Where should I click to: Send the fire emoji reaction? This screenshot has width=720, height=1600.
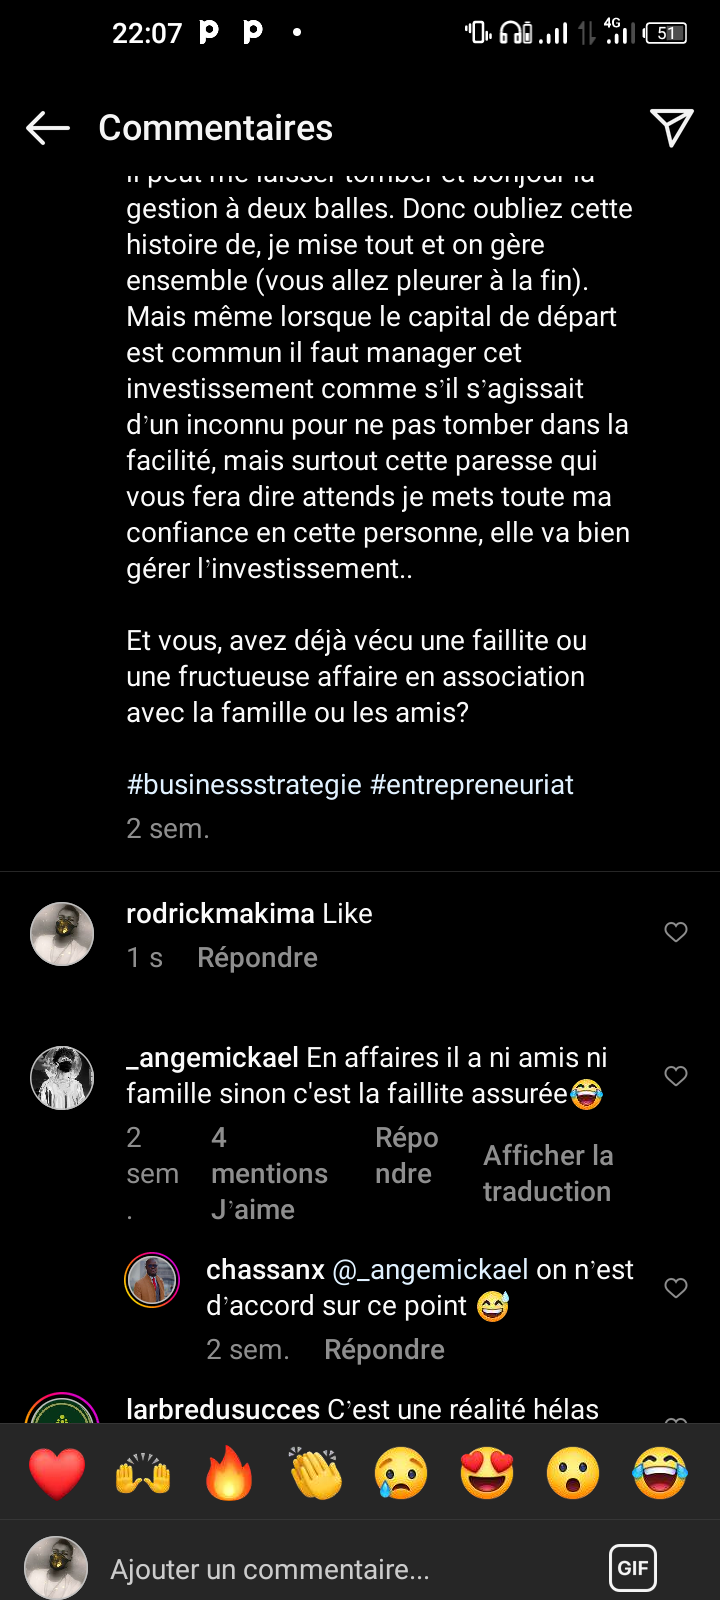click(229, 1473)
